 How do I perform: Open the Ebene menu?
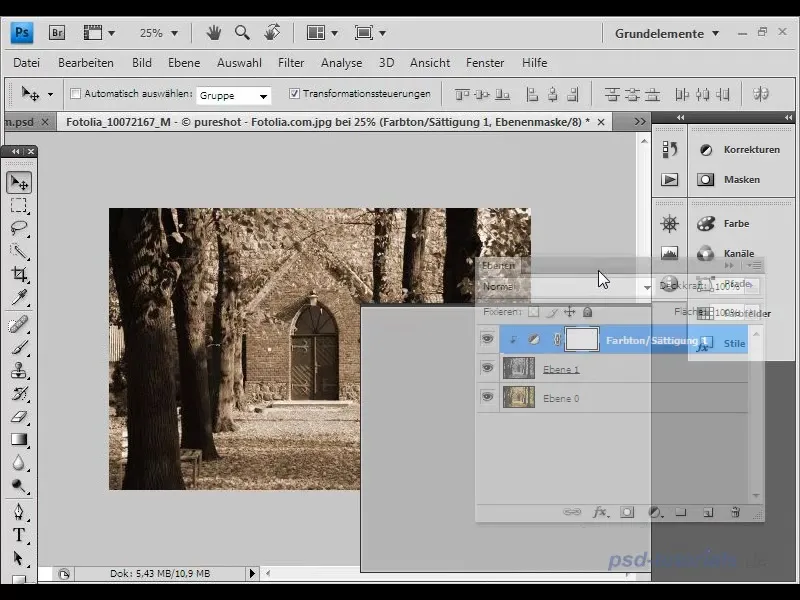click(x=184, y=63)
